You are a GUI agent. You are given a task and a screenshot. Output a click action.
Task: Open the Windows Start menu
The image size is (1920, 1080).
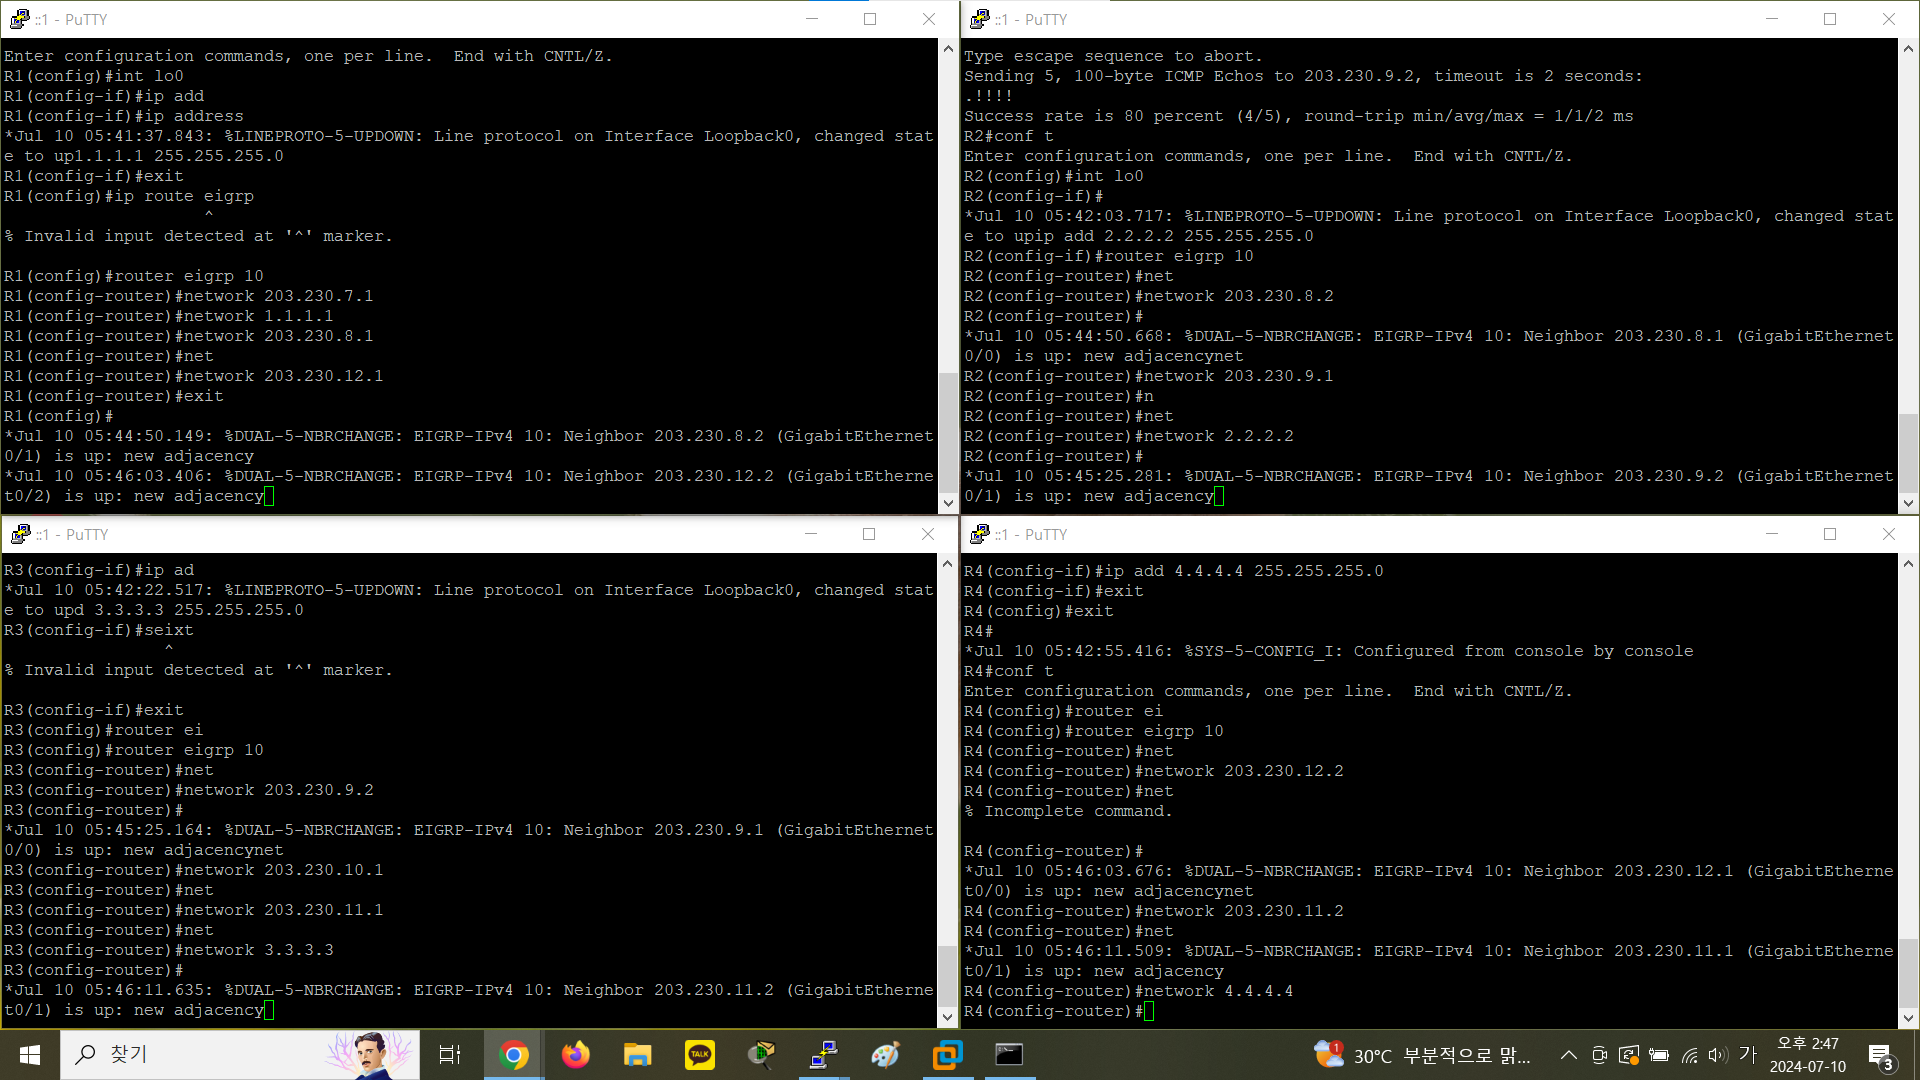tap(30, 1055)
